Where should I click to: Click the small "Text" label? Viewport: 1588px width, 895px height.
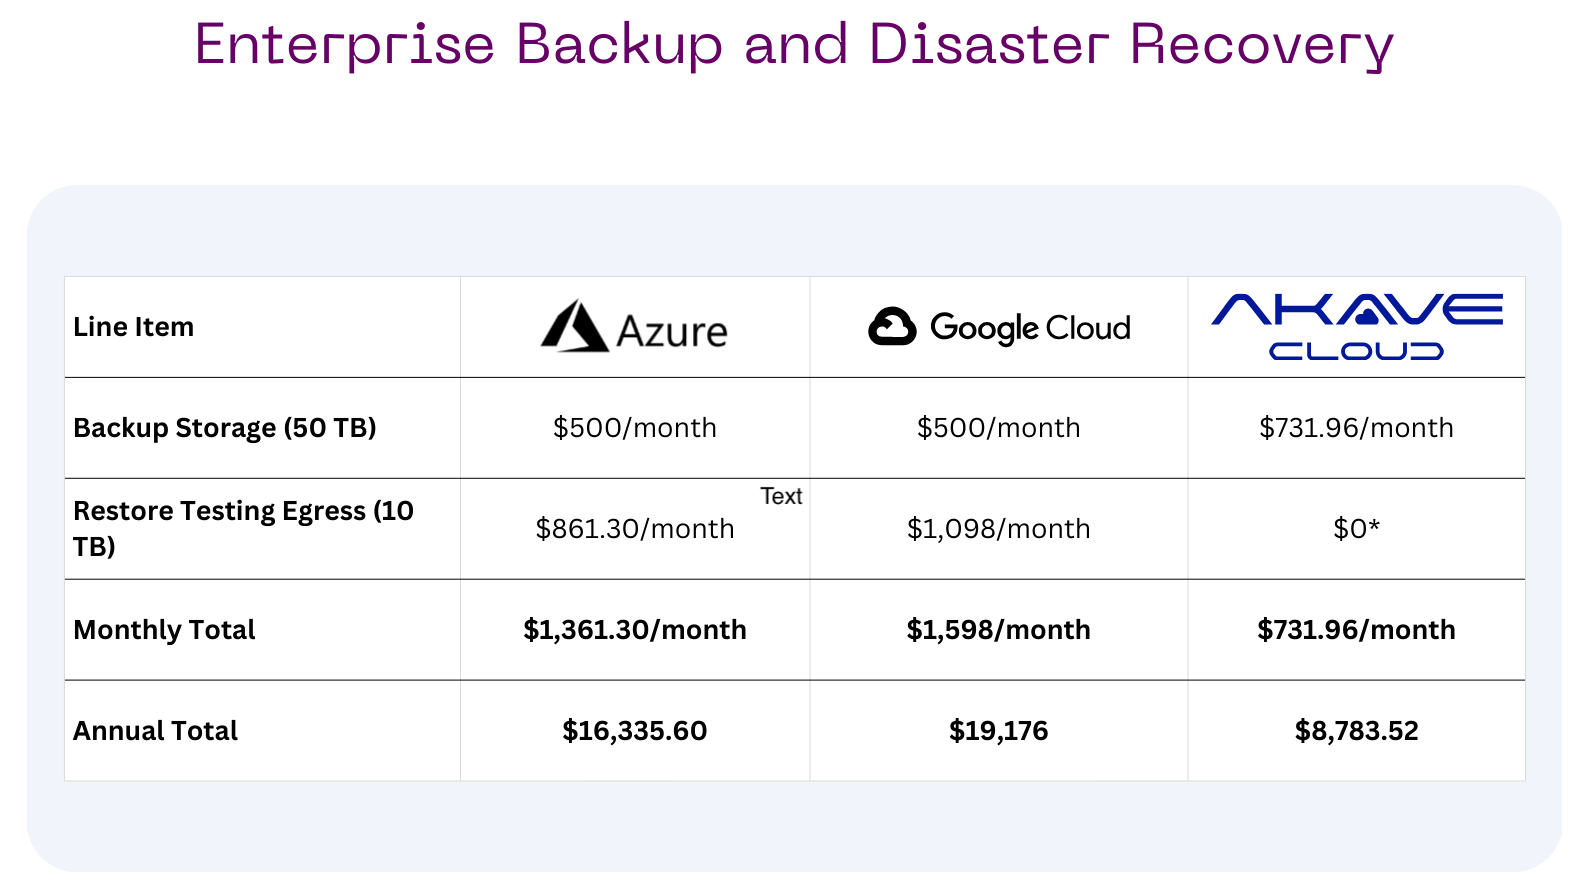pyautogui.click(x=781, y=496)
